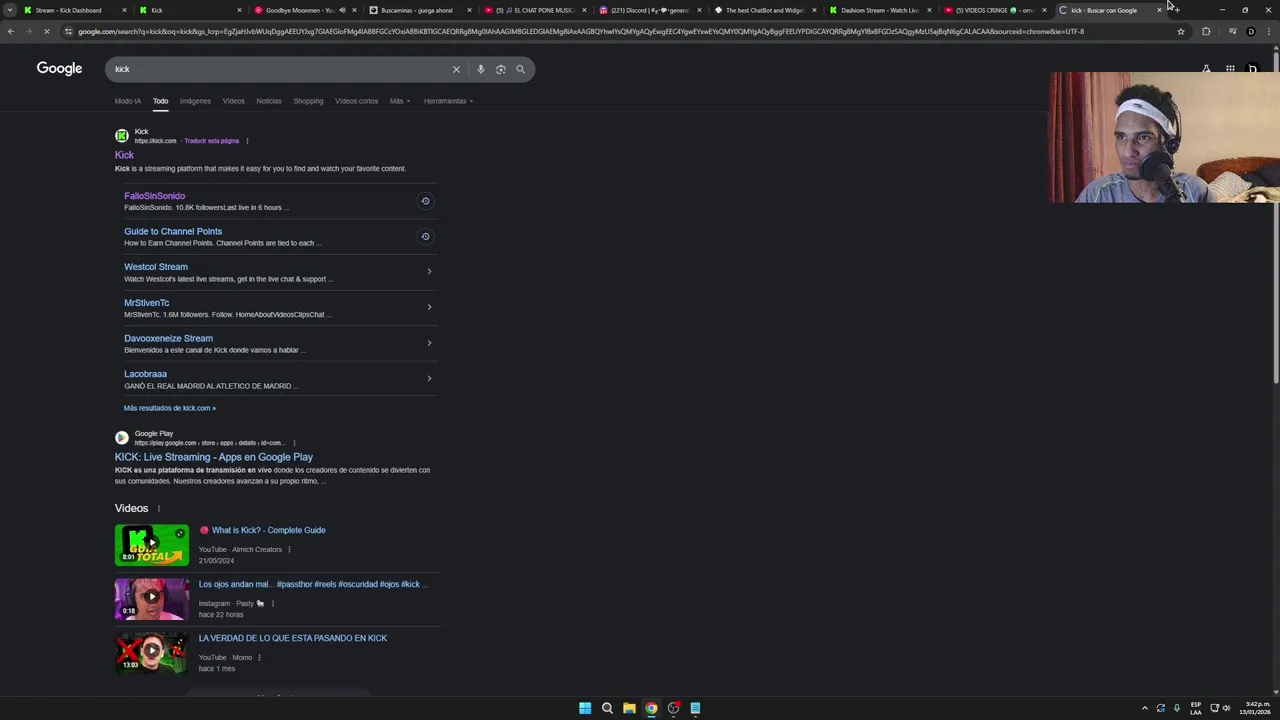The width and height of the screenshot is (1280, 720).
Task: Open the Windows Start menu
Action: 585,708
